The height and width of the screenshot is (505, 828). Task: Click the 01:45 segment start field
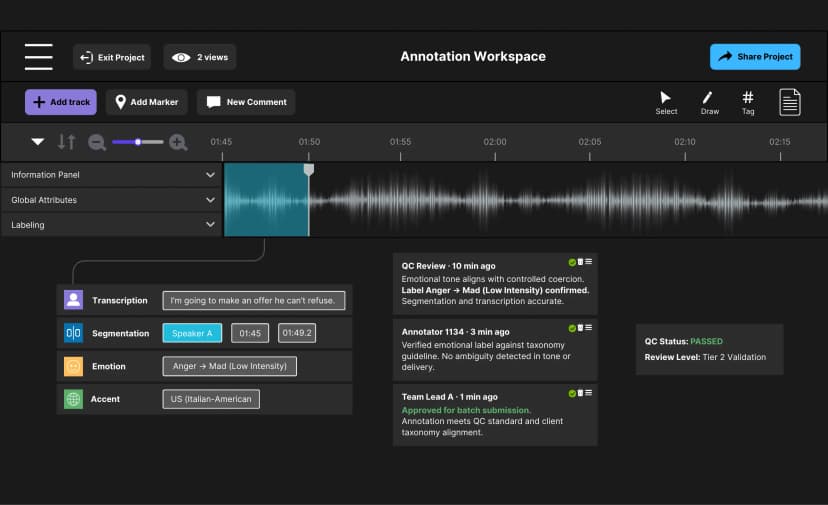[250, 333]
